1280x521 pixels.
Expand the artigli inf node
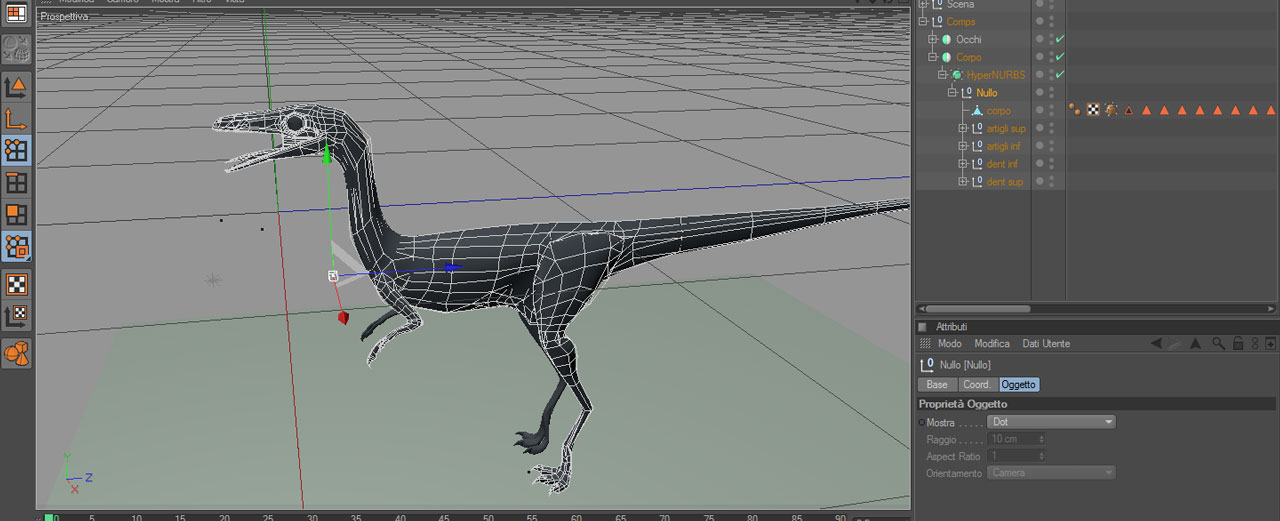coord(963,146)
